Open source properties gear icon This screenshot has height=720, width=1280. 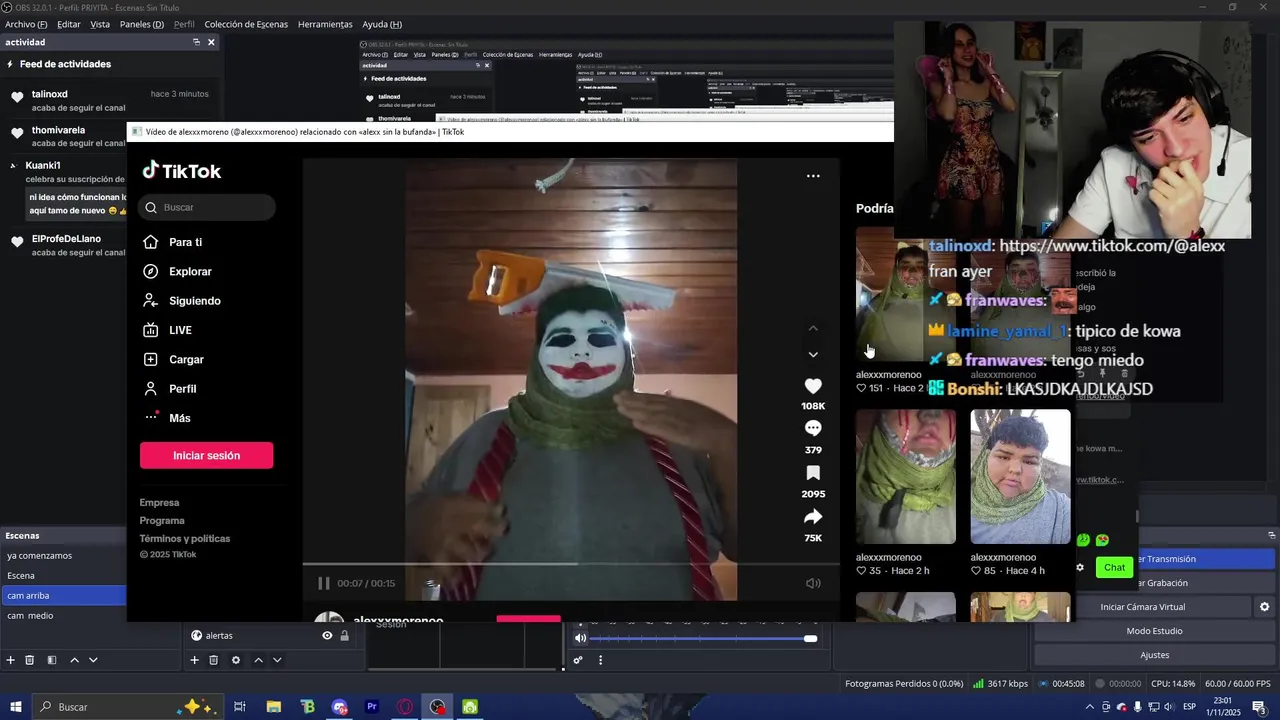(236, 660)
